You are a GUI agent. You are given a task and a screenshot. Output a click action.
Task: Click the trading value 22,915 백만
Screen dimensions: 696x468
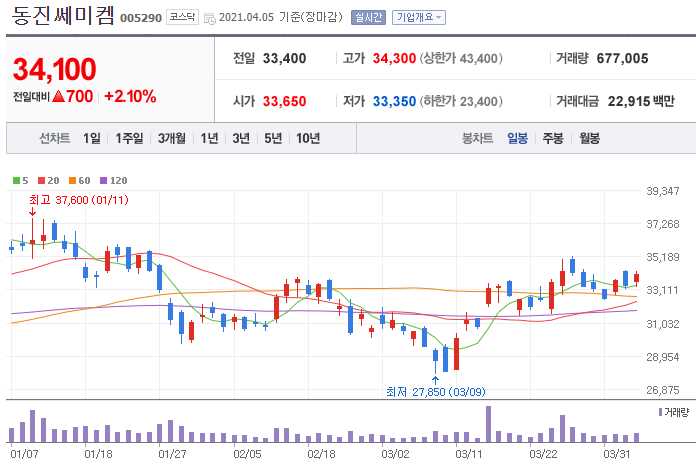point(641,101)
